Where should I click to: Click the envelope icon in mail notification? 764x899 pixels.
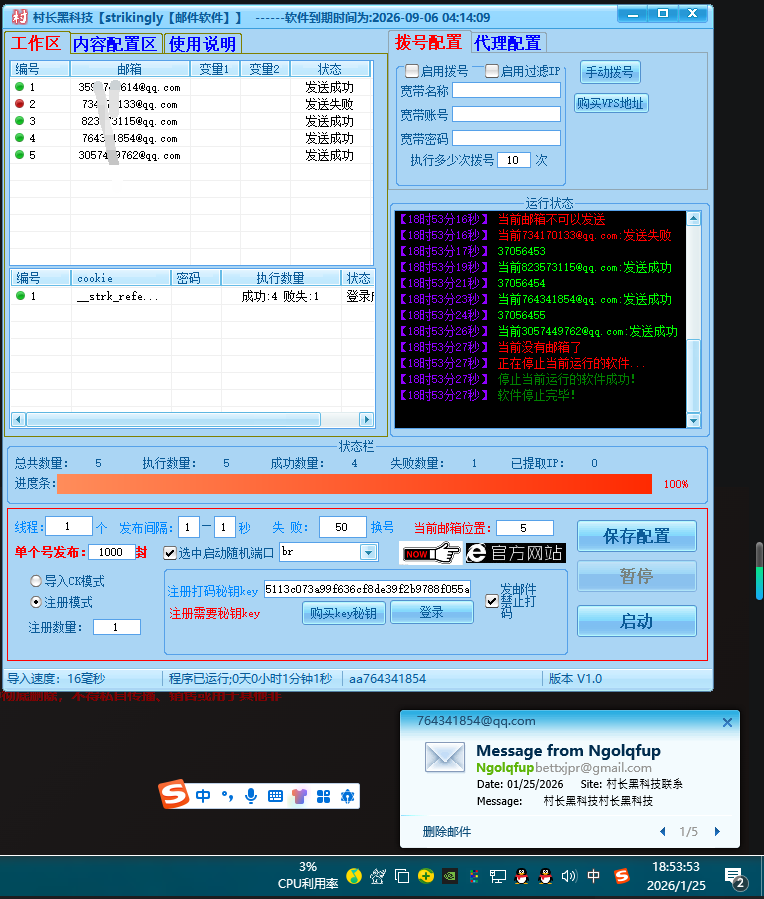click(x=445, y=757)
